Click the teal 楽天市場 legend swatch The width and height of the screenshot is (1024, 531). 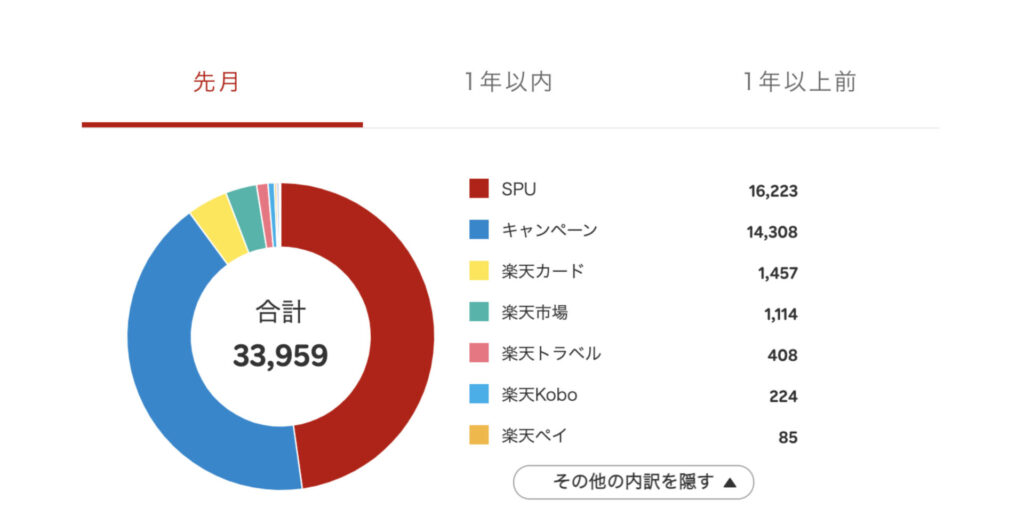[479, 312]
